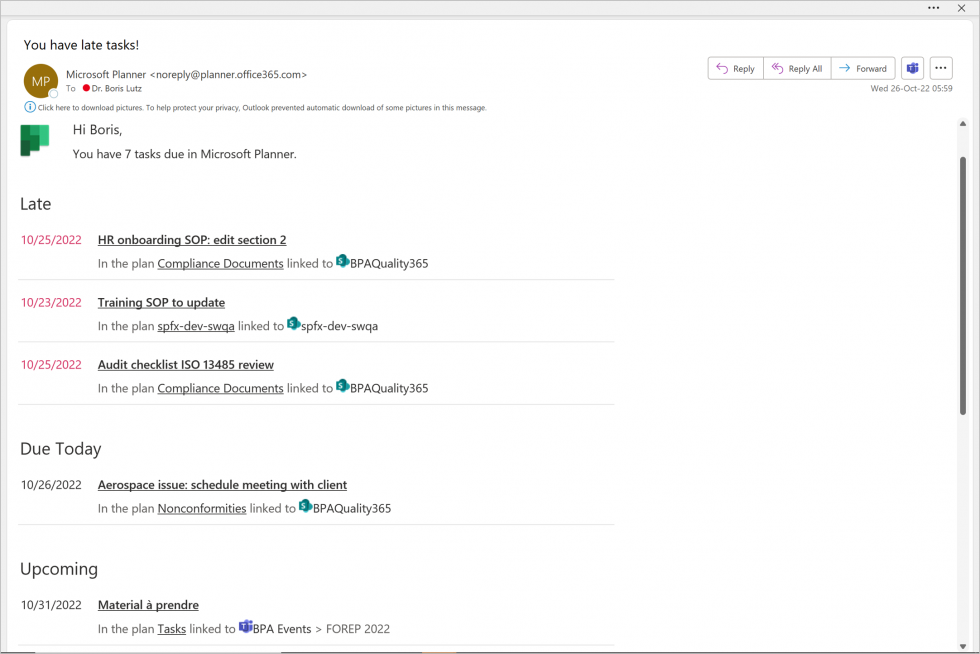Click the SharePoint icon next to spfx-dev-swqa
This screenshot has width=980, height=654.
(x=294, y=323)
